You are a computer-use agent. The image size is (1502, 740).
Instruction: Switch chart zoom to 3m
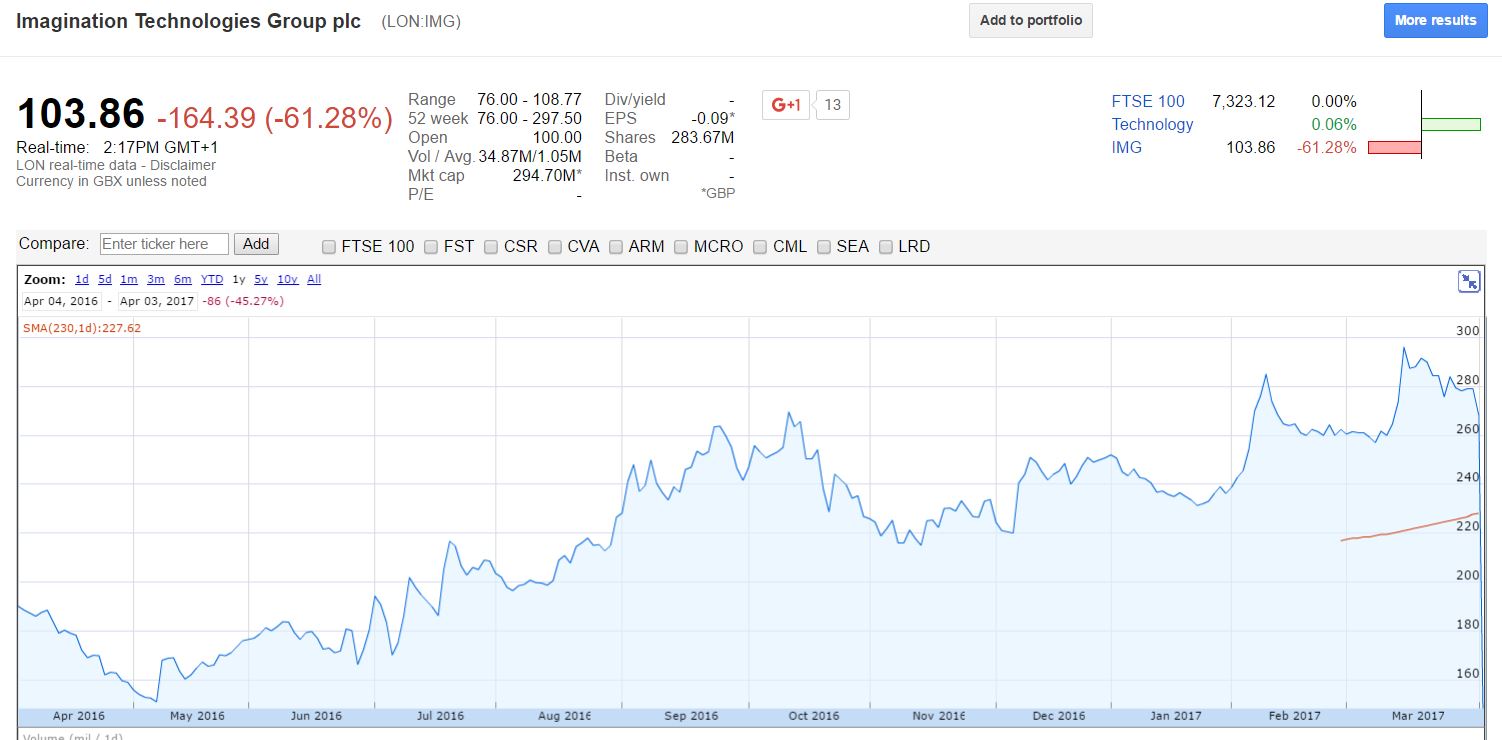point(155,280)
